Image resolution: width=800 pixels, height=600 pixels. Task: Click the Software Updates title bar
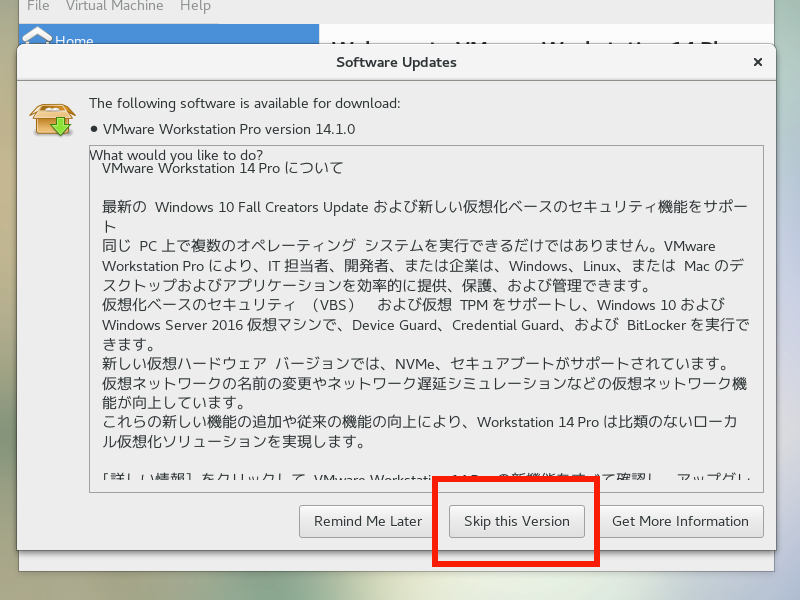click(396, 62)
